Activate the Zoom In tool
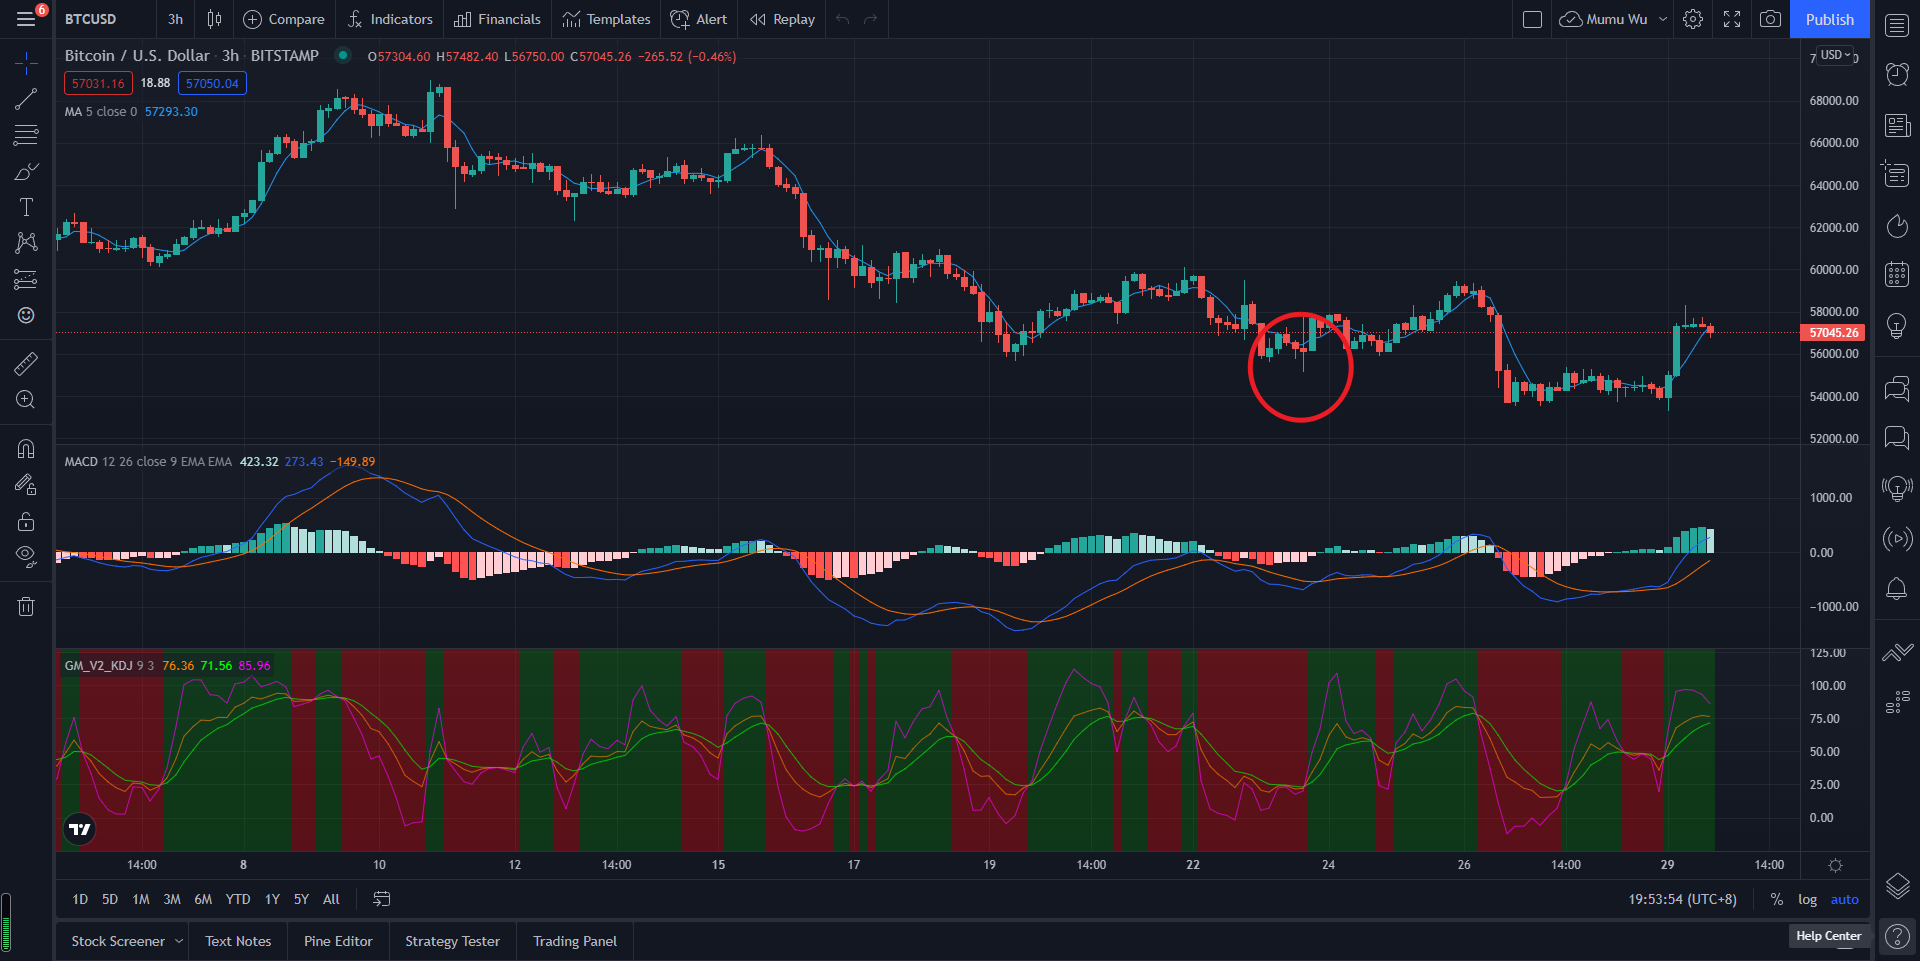1920x961 pixels. (x=26, y=400)
